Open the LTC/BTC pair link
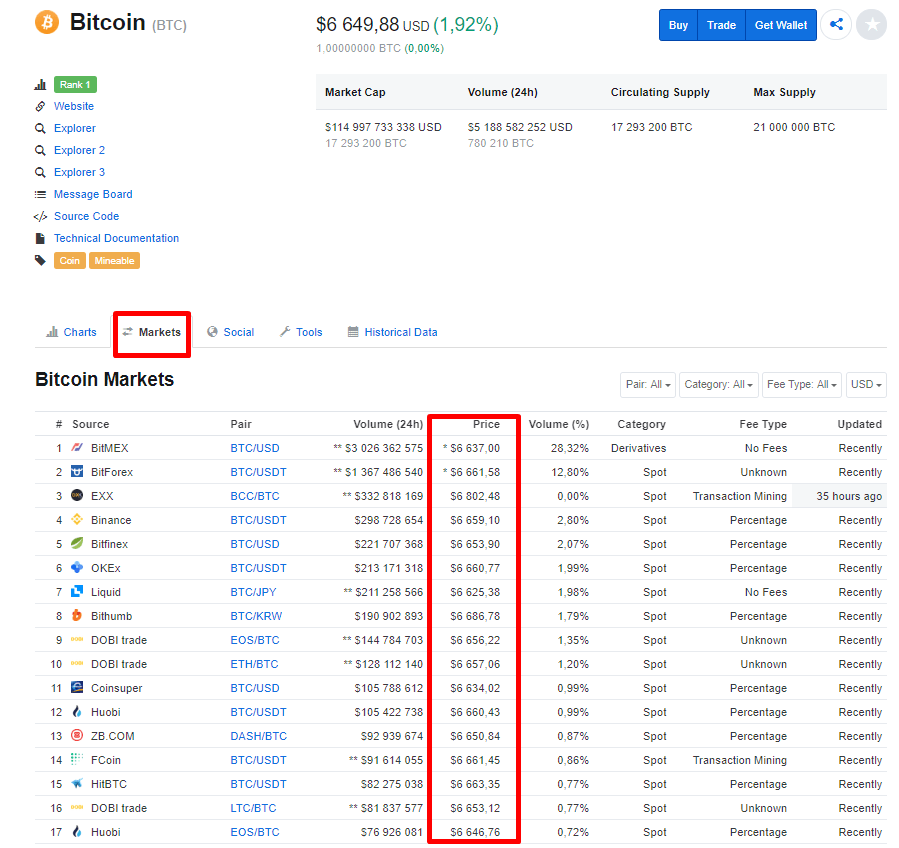The image size is (899, 848). 253,808
